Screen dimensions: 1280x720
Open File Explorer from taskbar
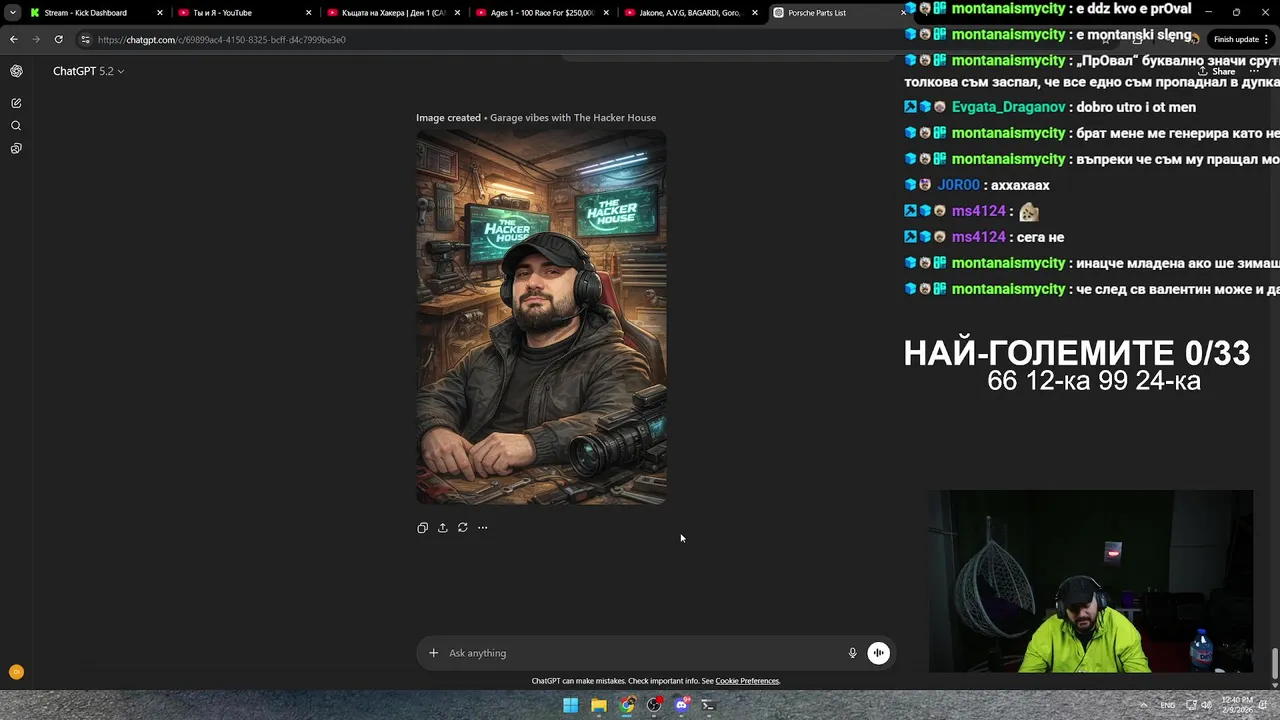coord(598,705)
